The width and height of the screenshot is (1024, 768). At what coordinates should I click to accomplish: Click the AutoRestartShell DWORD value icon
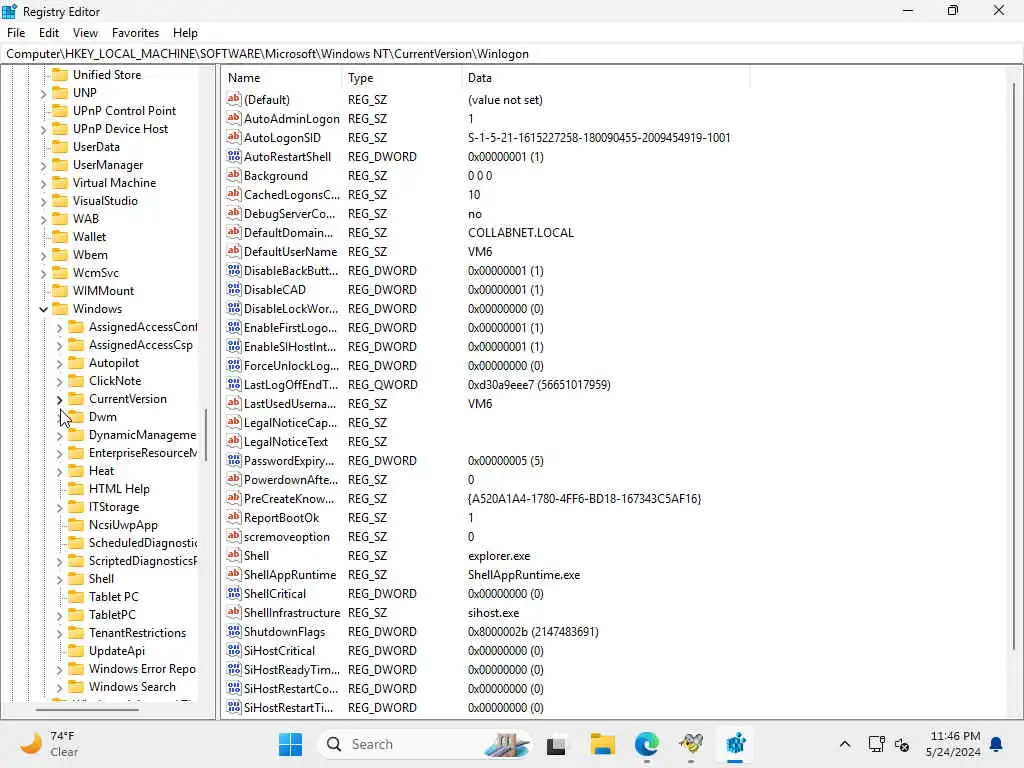(234, 156)
